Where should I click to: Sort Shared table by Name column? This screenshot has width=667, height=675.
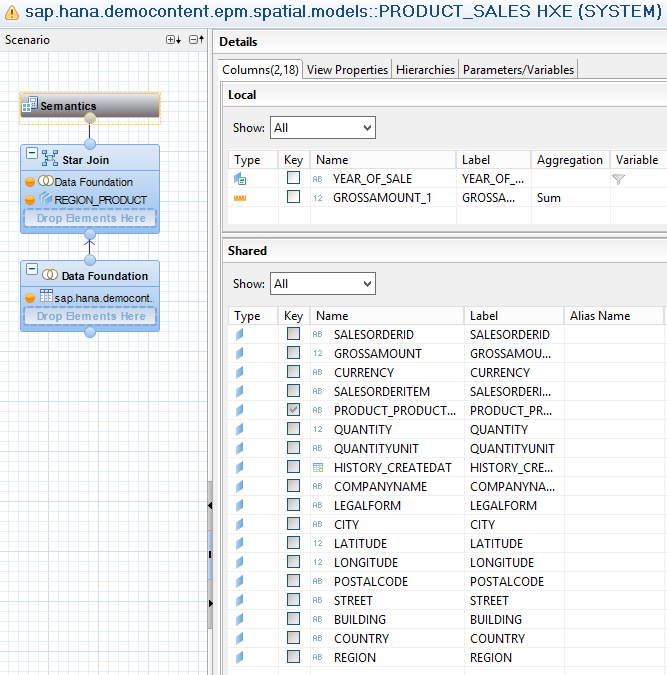click(387, 316)
